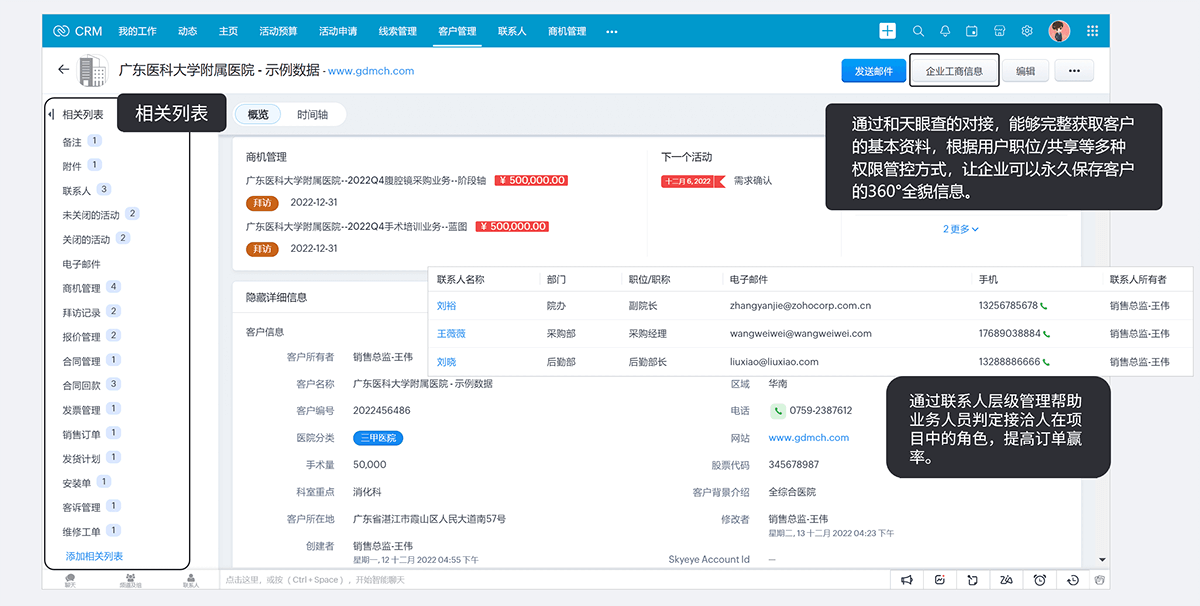
Task: Select 拜访记录 in related list
Action: (81, 312)
